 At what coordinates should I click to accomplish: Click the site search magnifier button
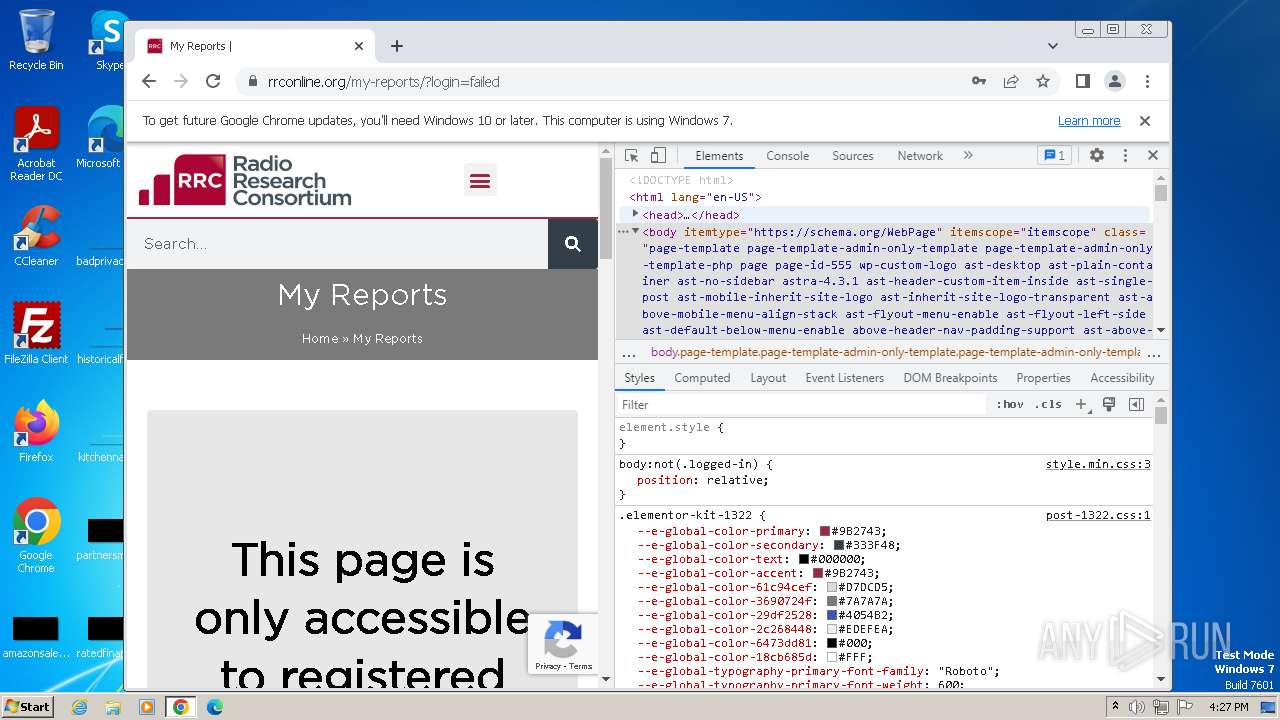pyautogui.click(x=573, y=244)
